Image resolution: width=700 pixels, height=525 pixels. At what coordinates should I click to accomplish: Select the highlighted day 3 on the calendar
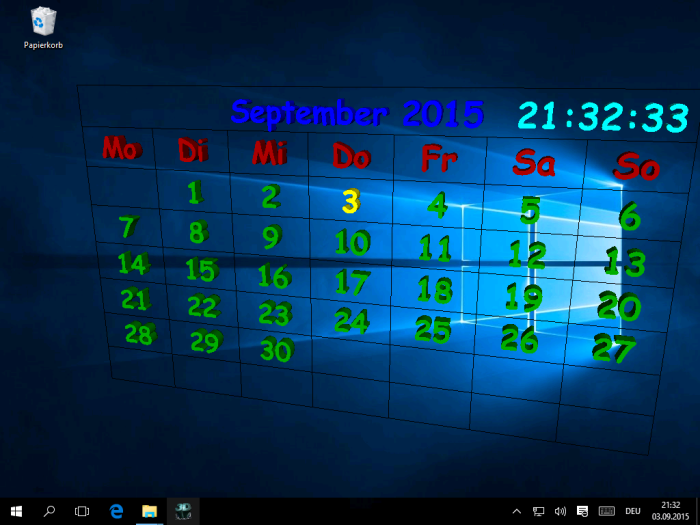pyautogui.click(x=350, y=202)
